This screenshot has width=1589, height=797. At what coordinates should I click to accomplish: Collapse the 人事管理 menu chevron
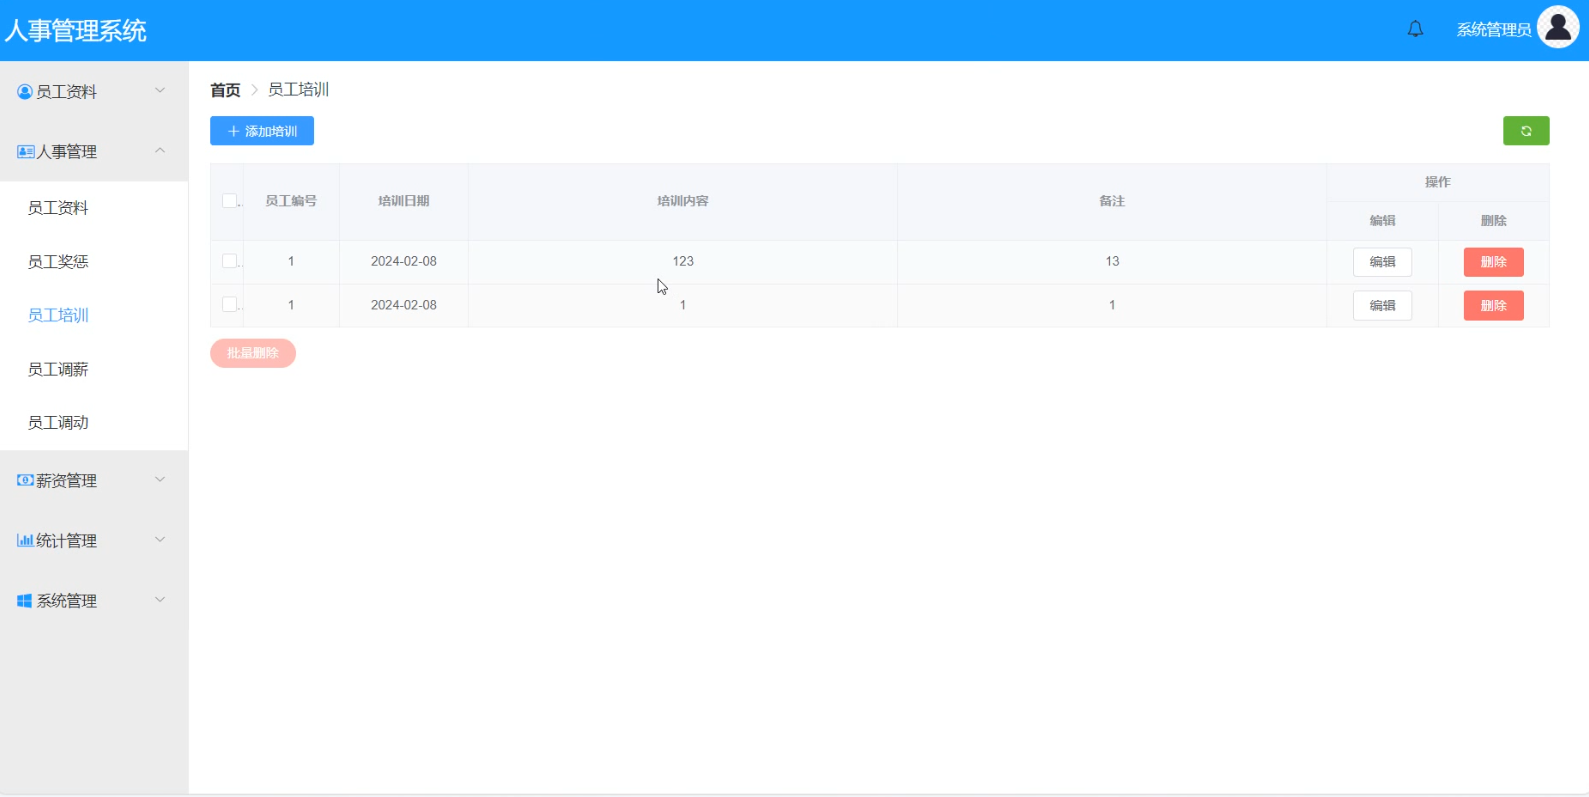point(160,151)
